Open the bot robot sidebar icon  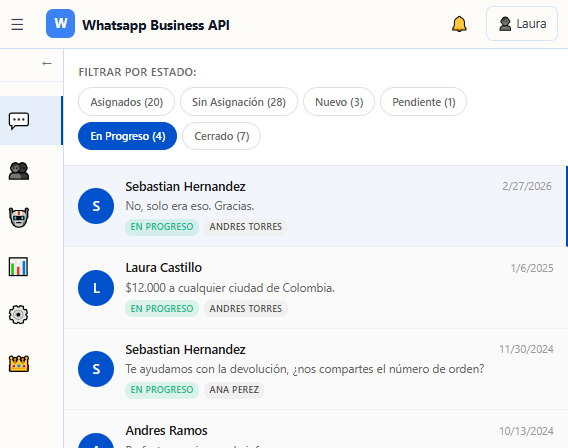coord(19,218)
